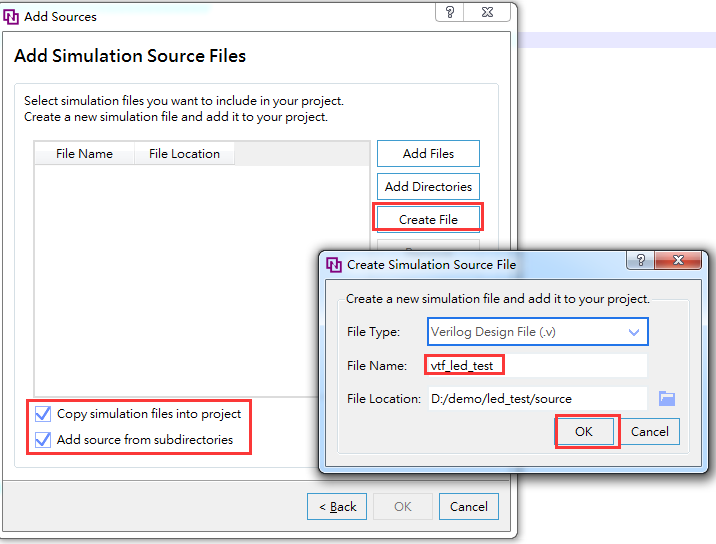
Task: Click the File Location path field
Action: click(537, 398)
